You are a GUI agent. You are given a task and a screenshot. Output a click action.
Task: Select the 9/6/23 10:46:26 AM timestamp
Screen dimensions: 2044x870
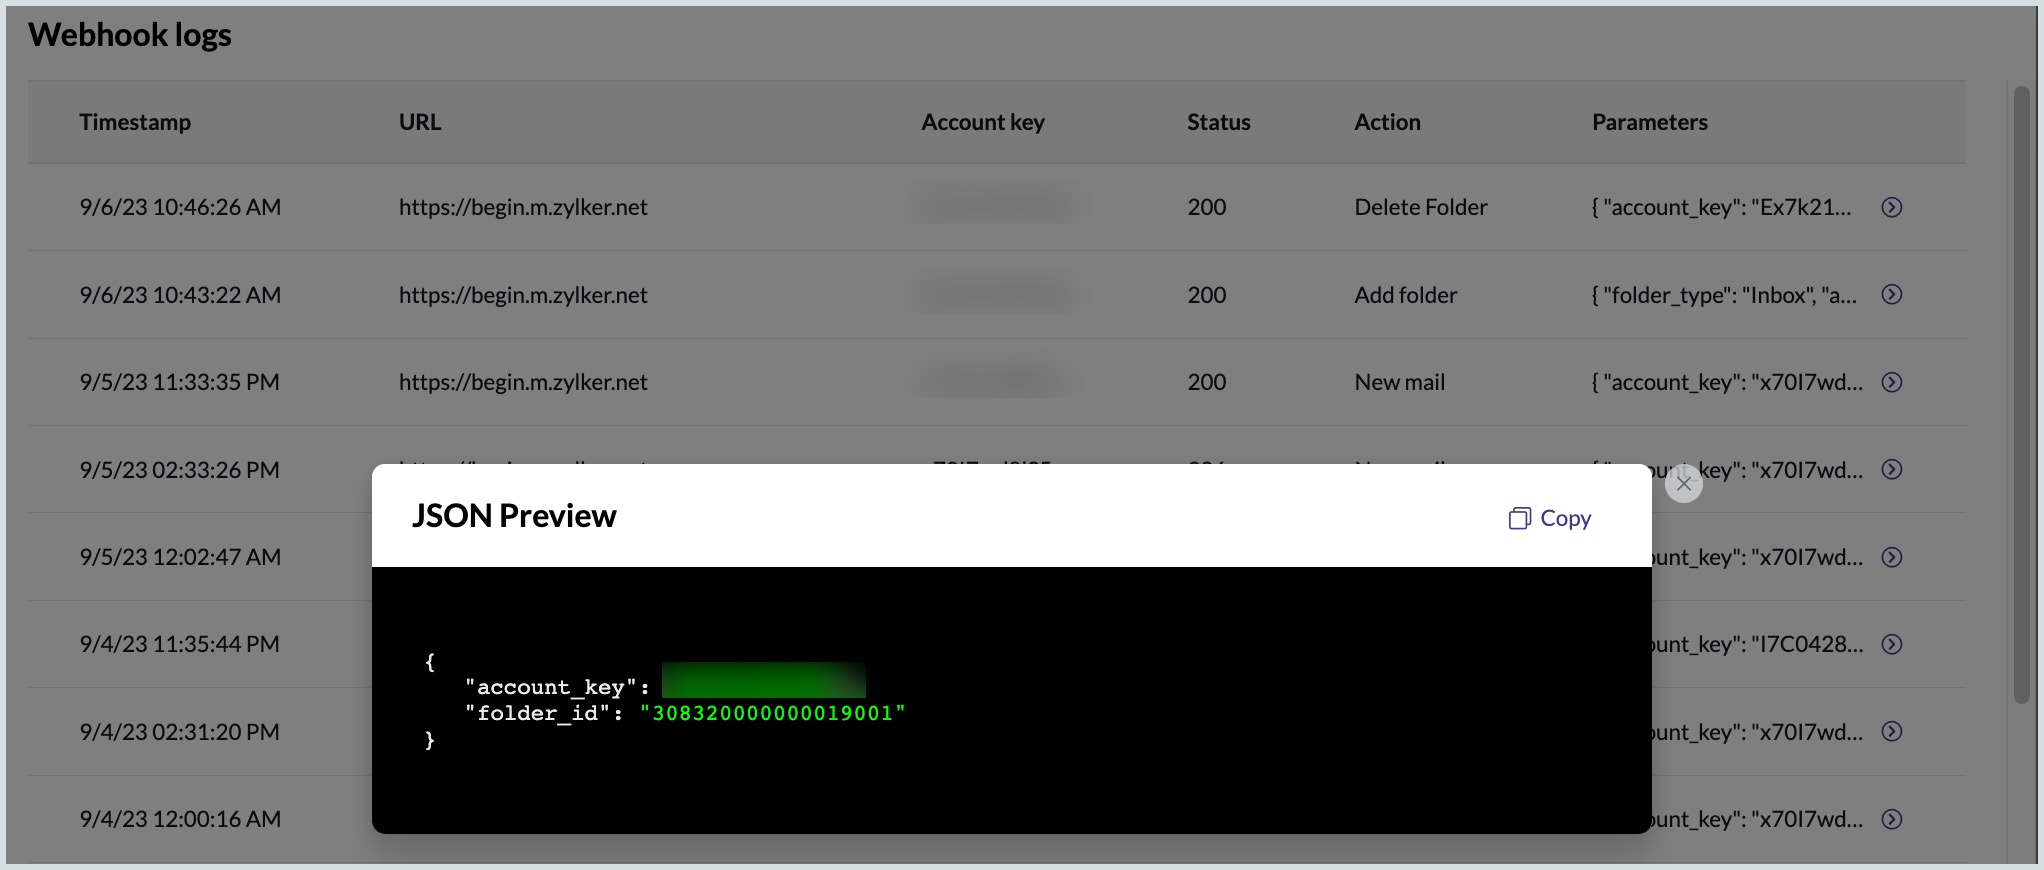(180, 207)
